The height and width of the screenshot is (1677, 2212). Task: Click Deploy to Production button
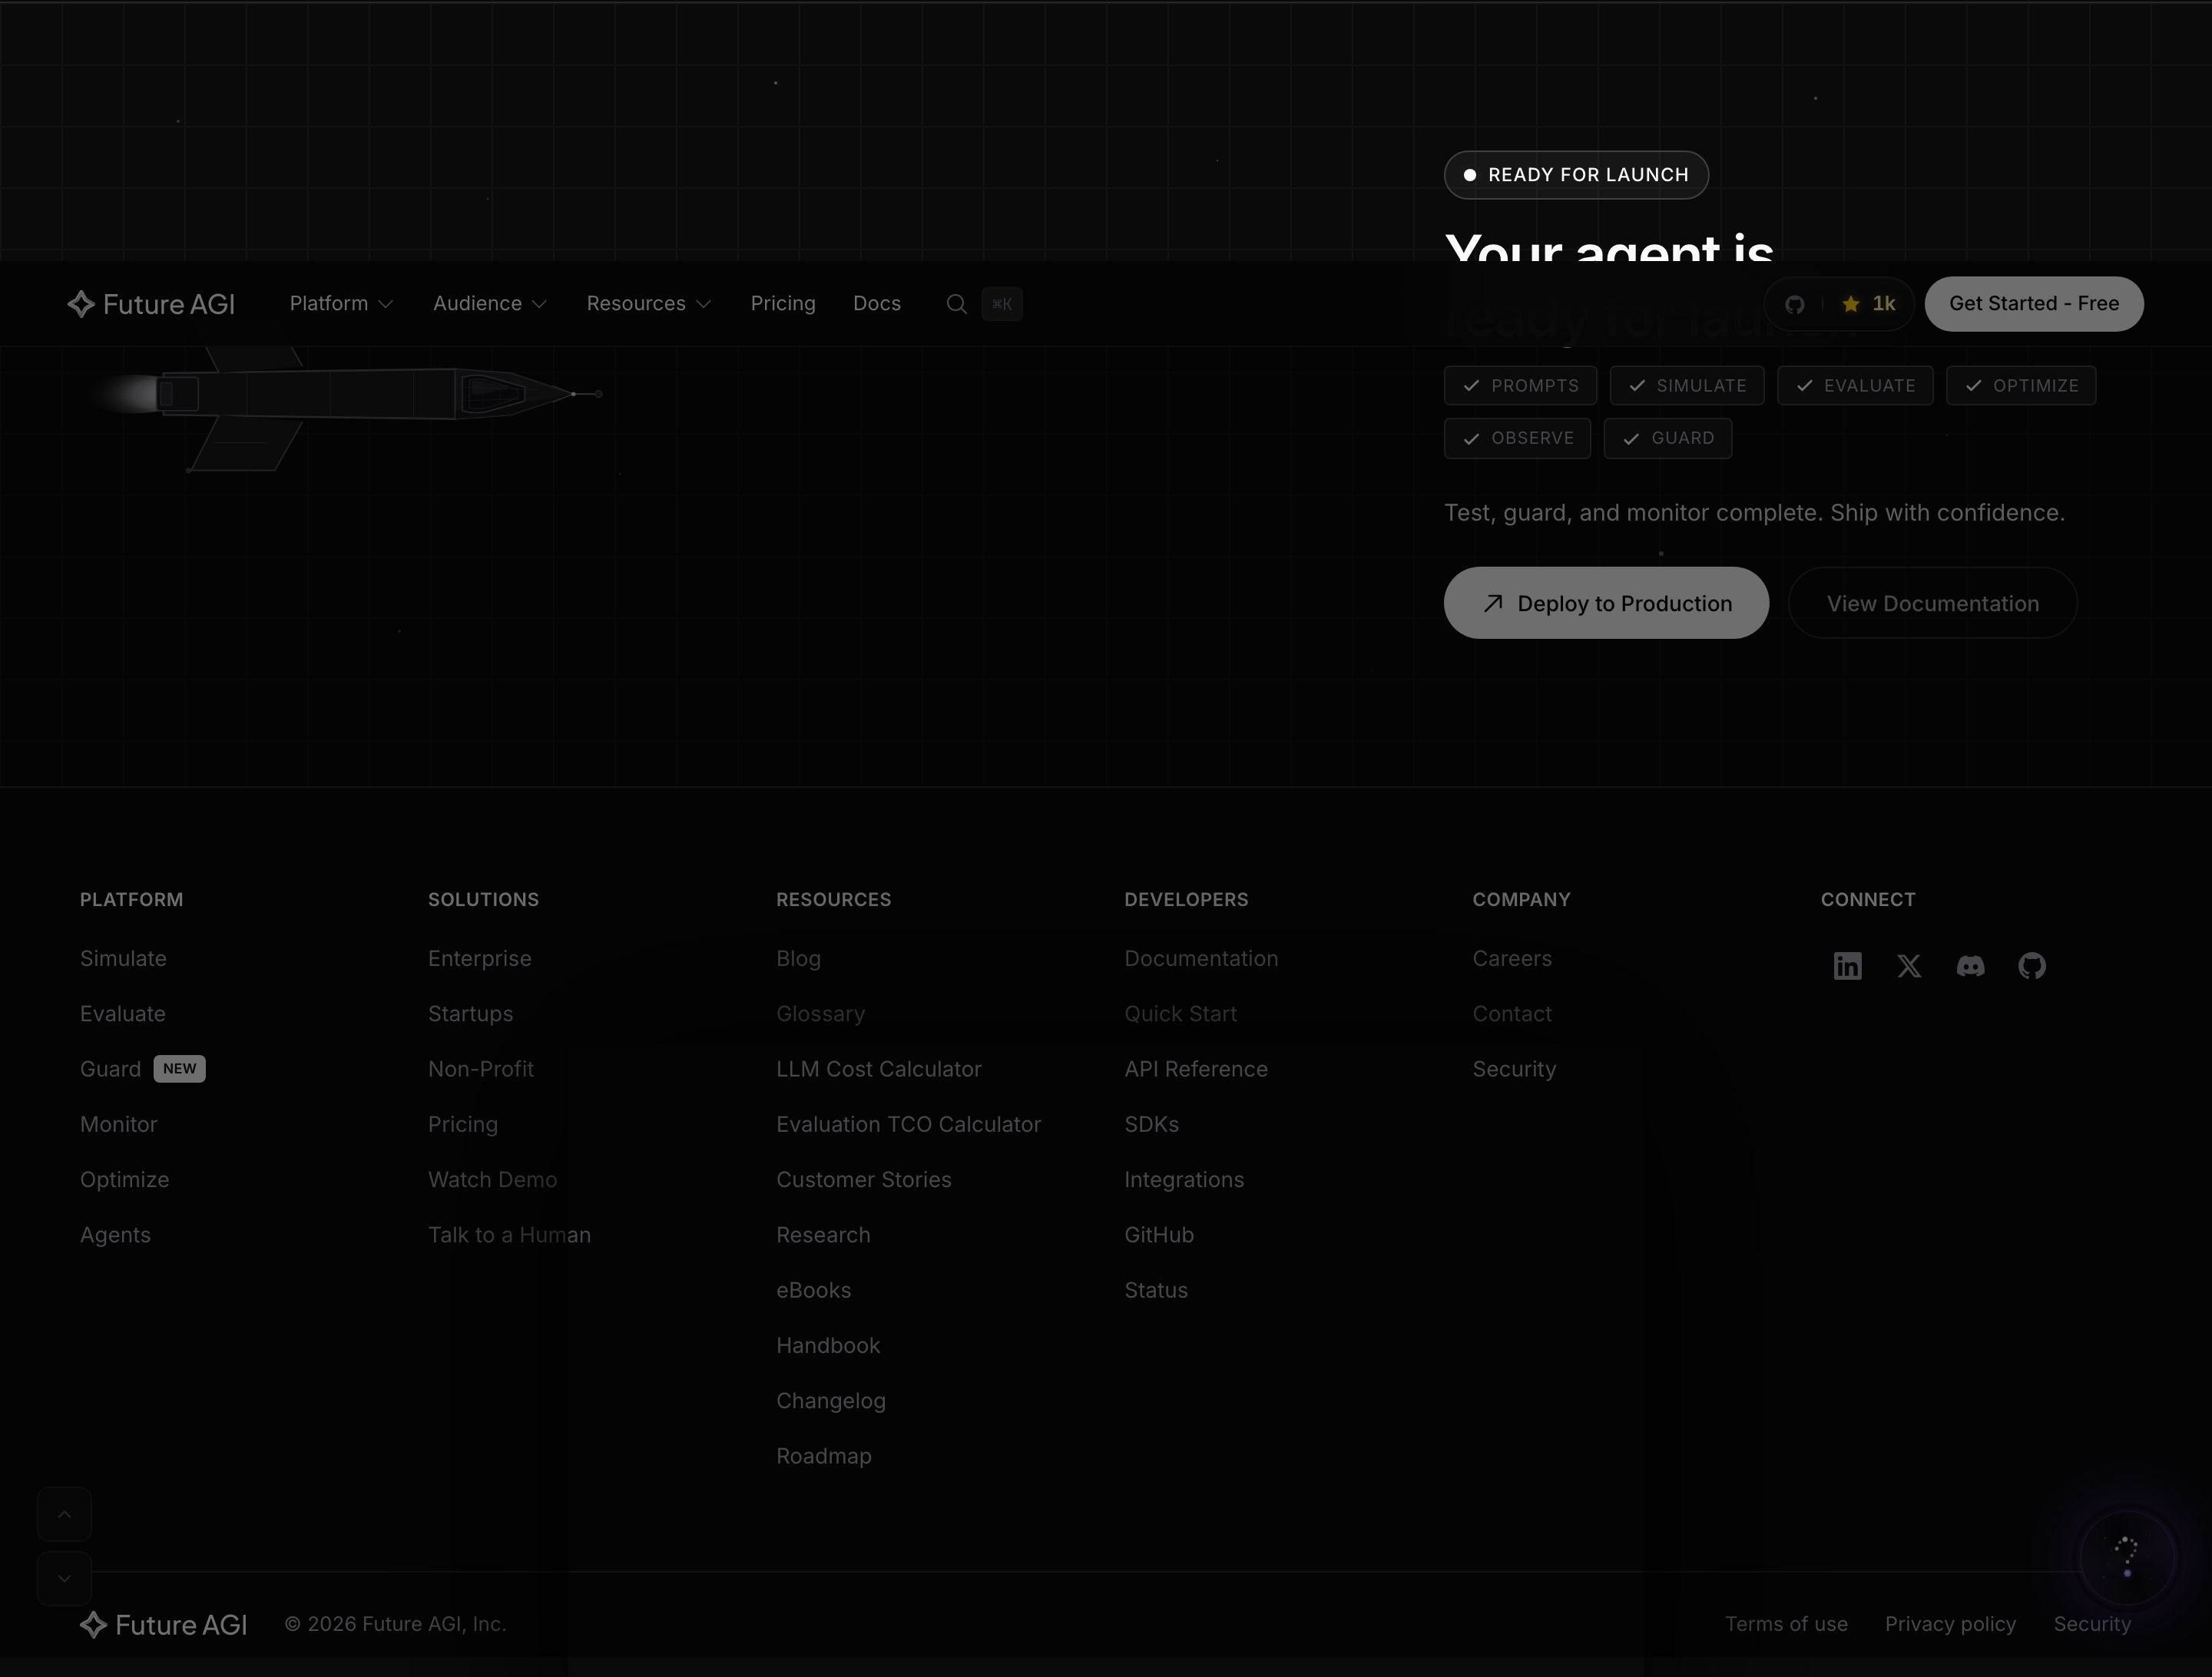(1606, 603)
